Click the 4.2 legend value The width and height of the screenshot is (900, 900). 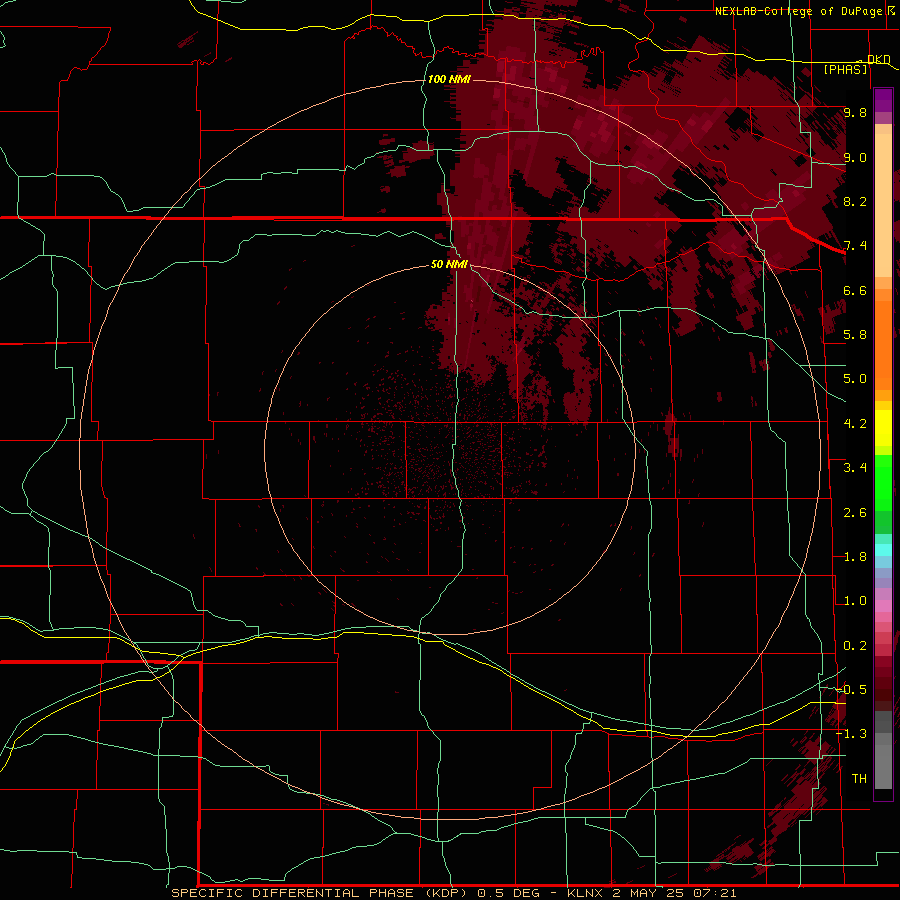(x=855, y=424)
